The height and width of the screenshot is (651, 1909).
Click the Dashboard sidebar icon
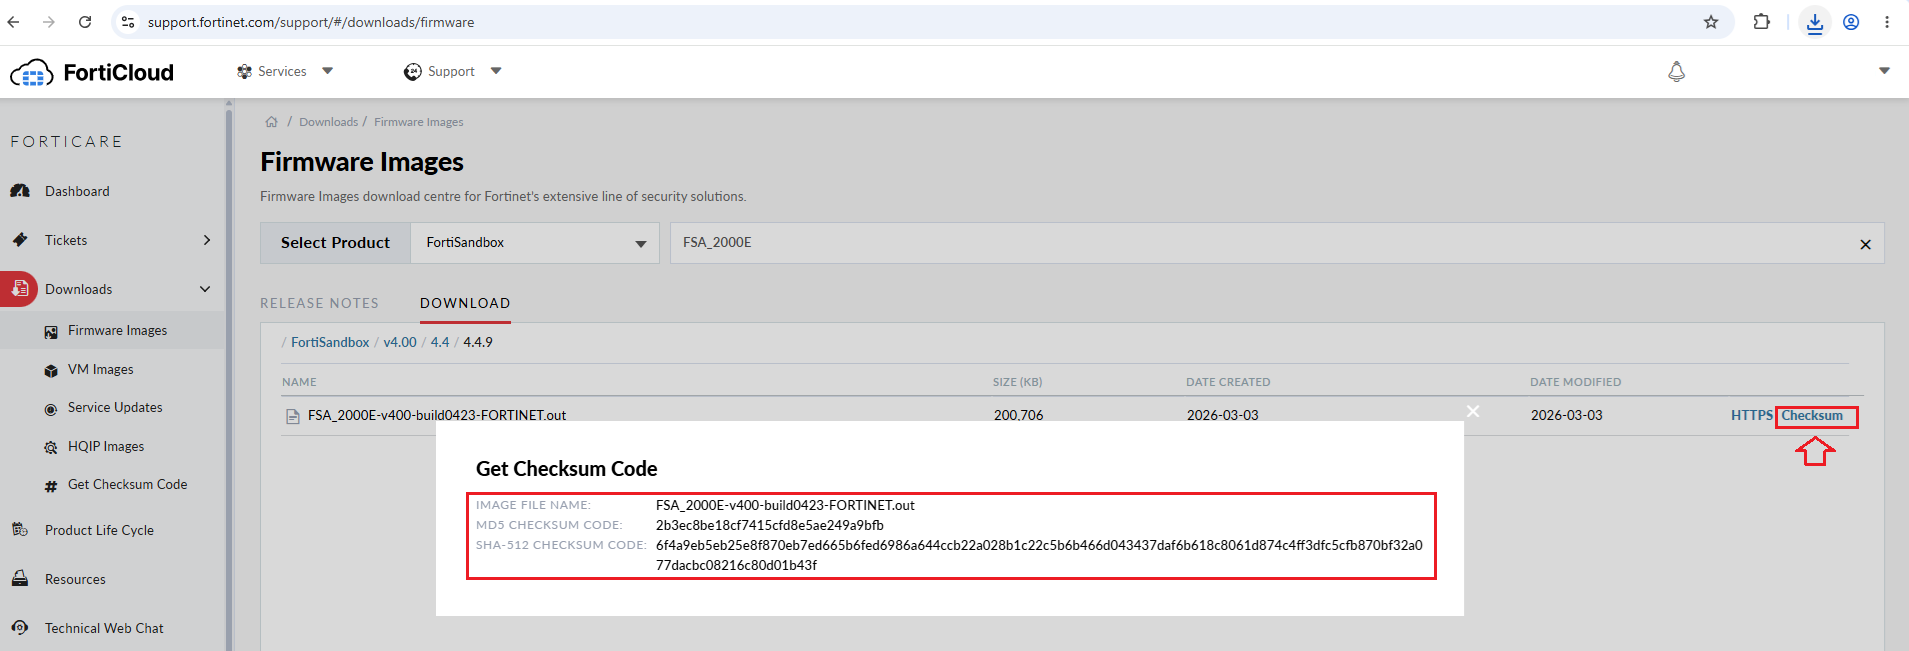pyautogui.click(x=20, y=191)
